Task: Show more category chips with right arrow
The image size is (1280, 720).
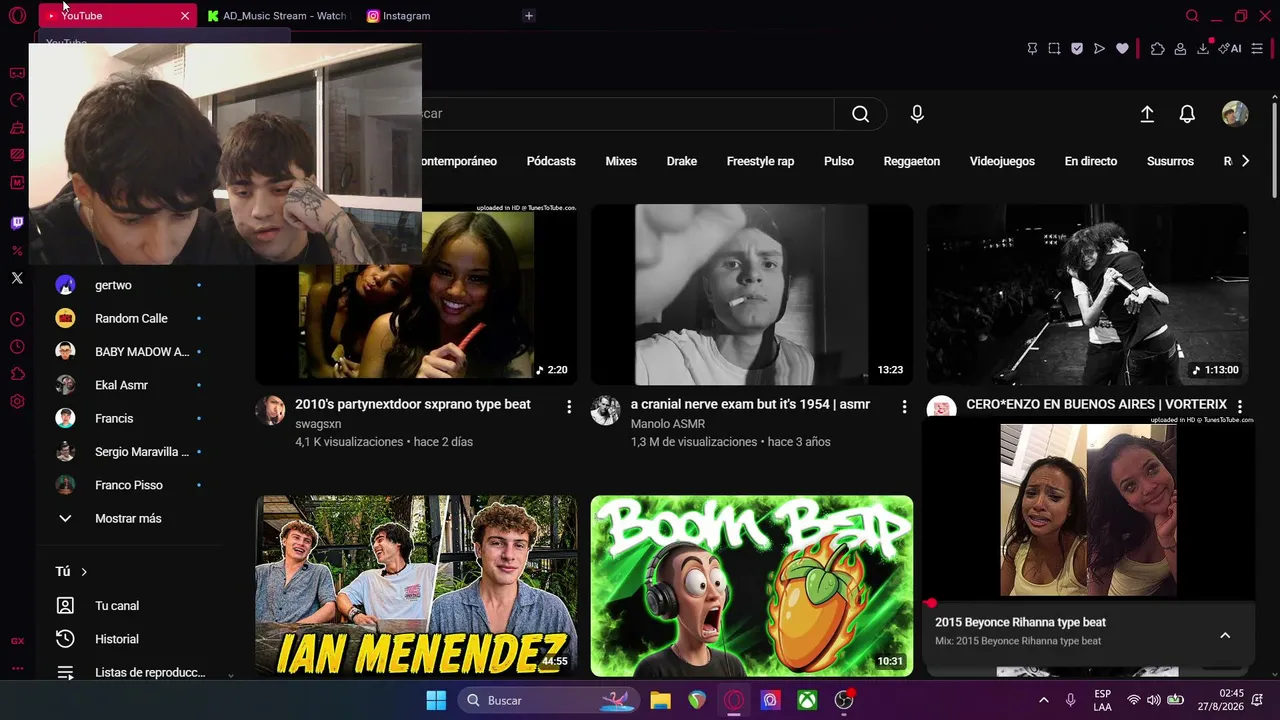Action: 1245,161
